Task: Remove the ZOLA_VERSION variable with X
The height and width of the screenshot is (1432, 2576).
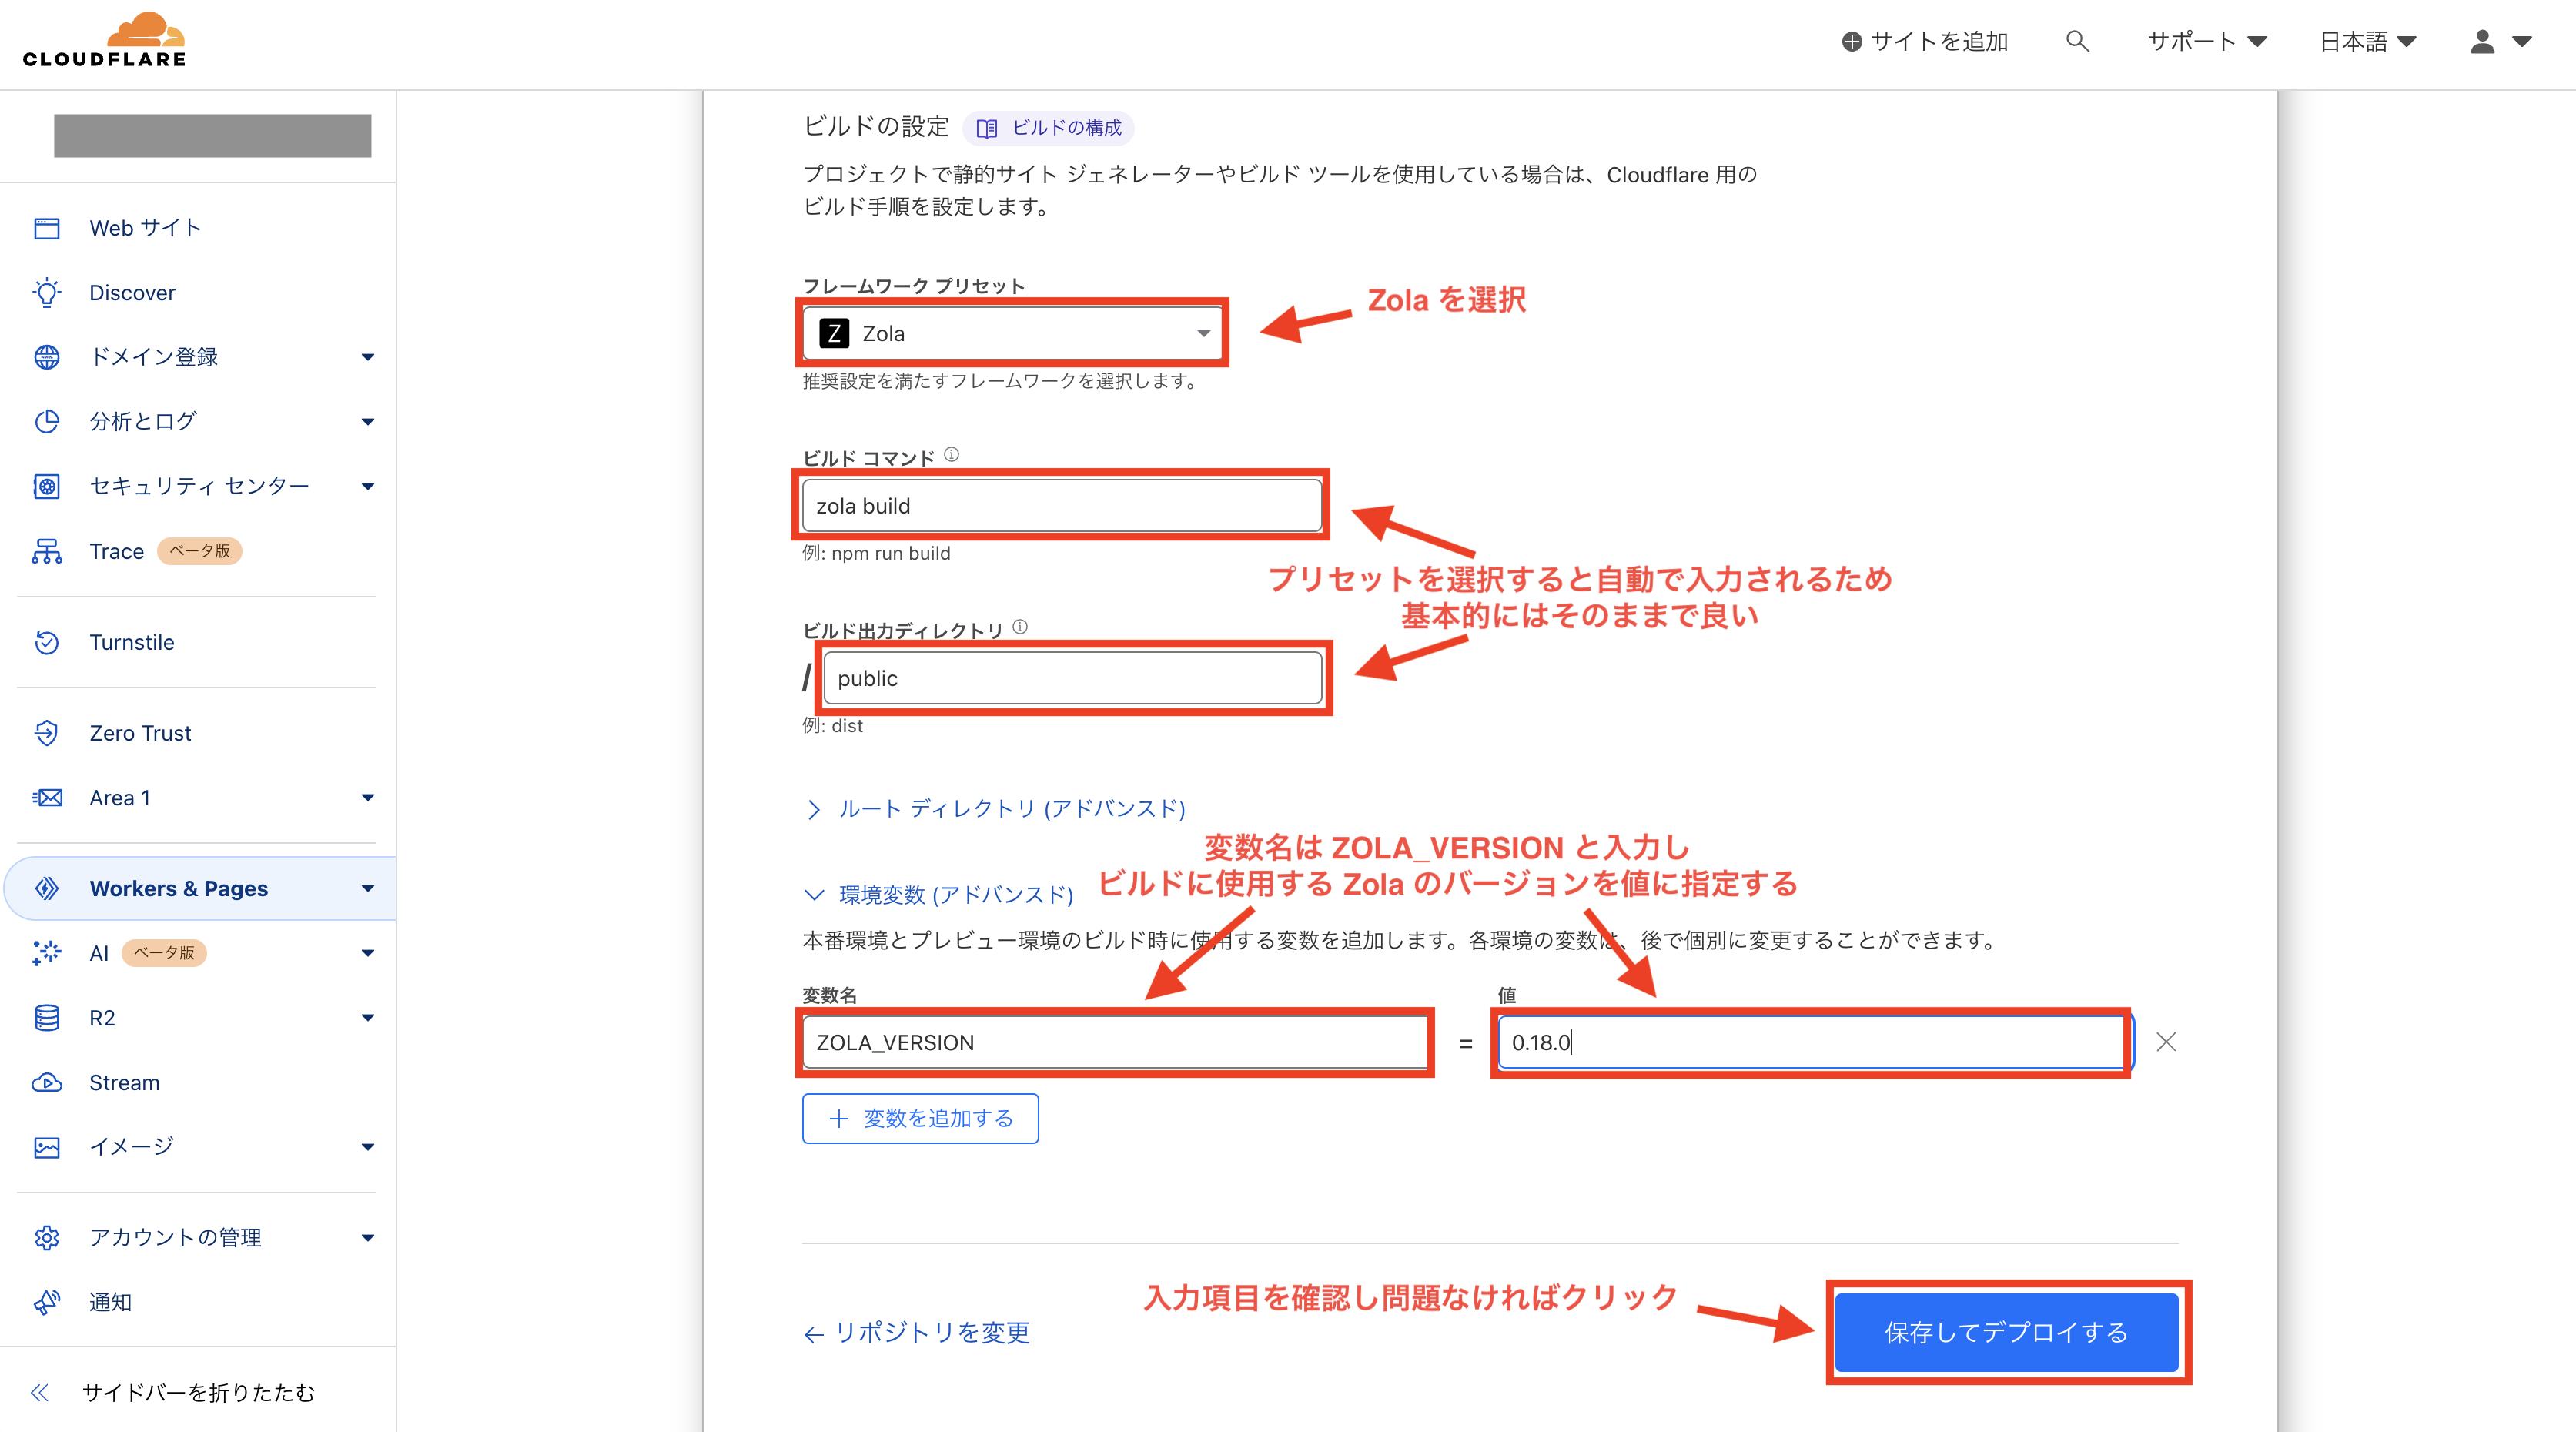Action: pos(2166,1042)
